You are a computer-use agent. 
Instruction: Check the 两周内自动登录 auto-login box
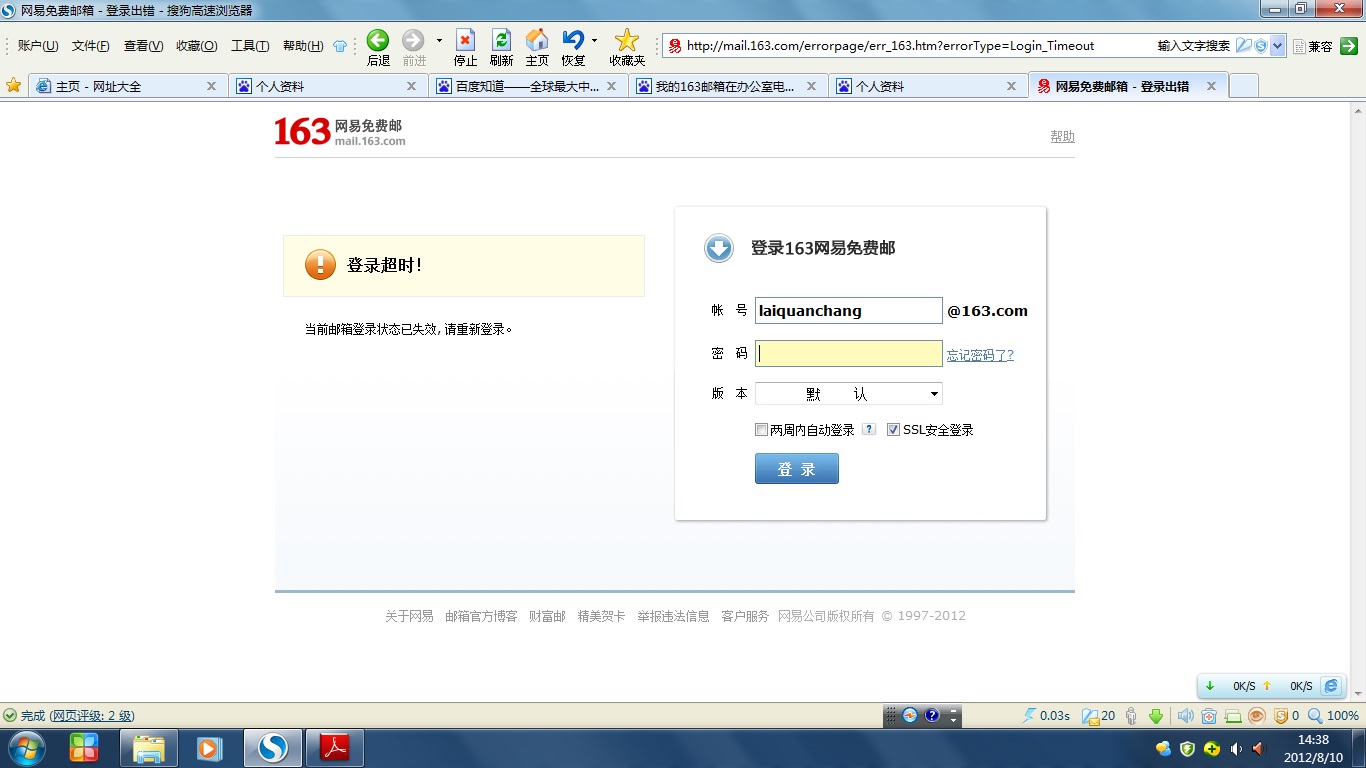coord(761,429)
